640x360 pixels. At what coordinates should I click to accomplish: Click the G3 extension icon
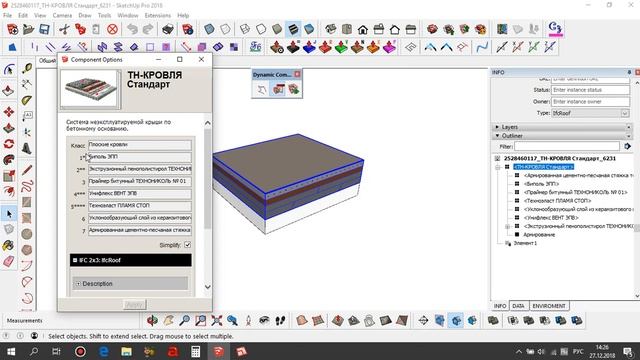pos(555,29)
